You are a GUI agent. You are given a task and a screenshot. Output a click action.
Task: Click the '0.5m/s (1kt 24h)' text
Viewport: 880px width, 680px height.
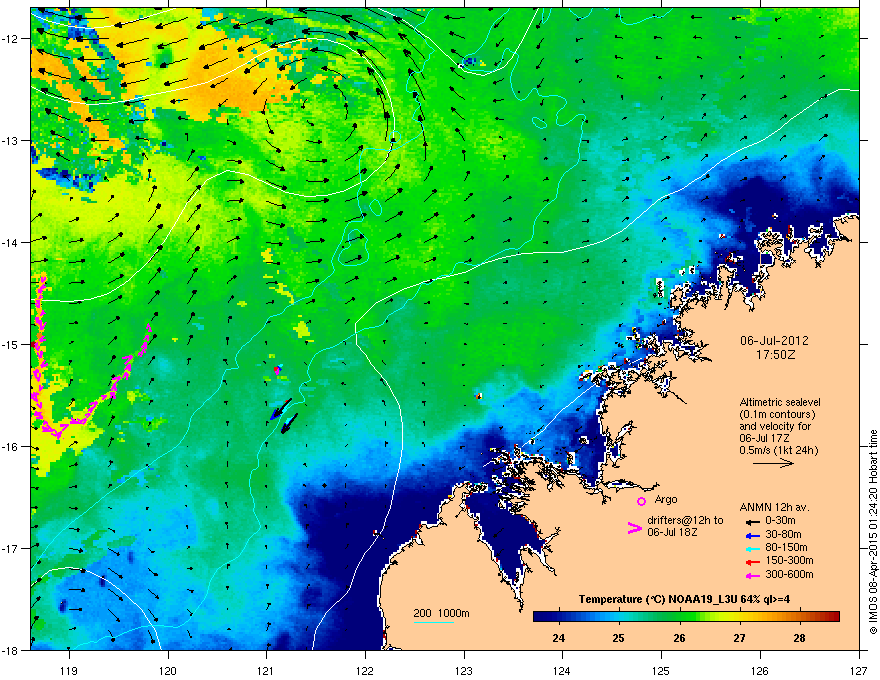coord(778,450)
